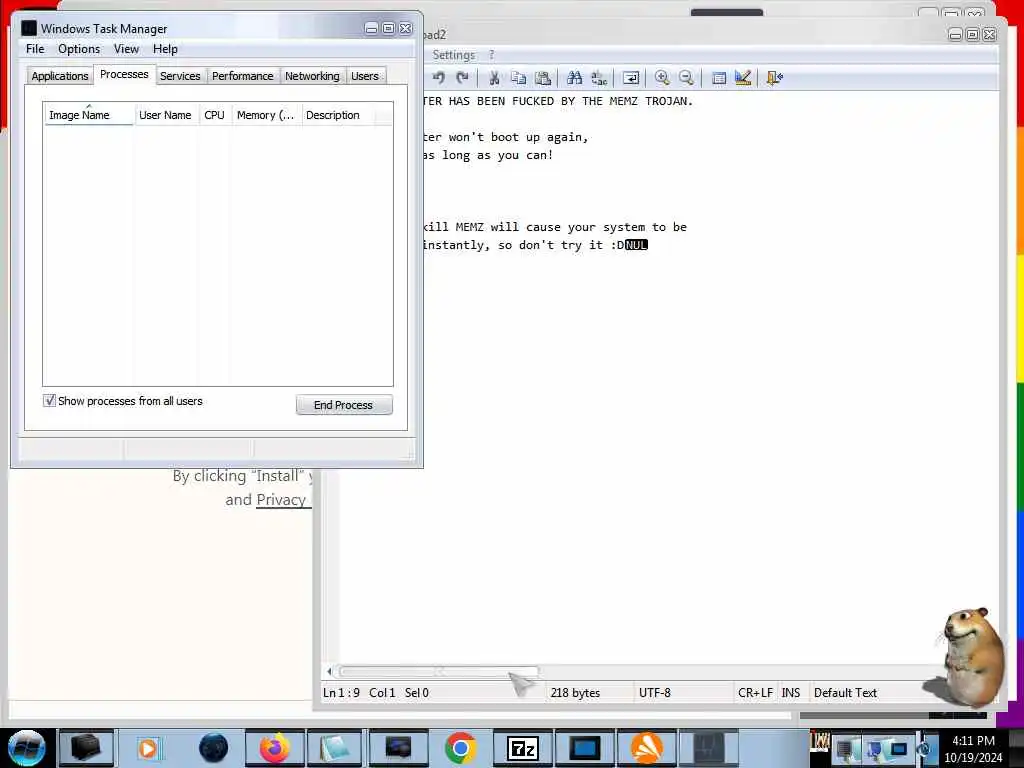Click the left arrow of Notepad2 scrollbar
Image resolution: width=1024 pixels, height=768 pixels.
(329, 671)
